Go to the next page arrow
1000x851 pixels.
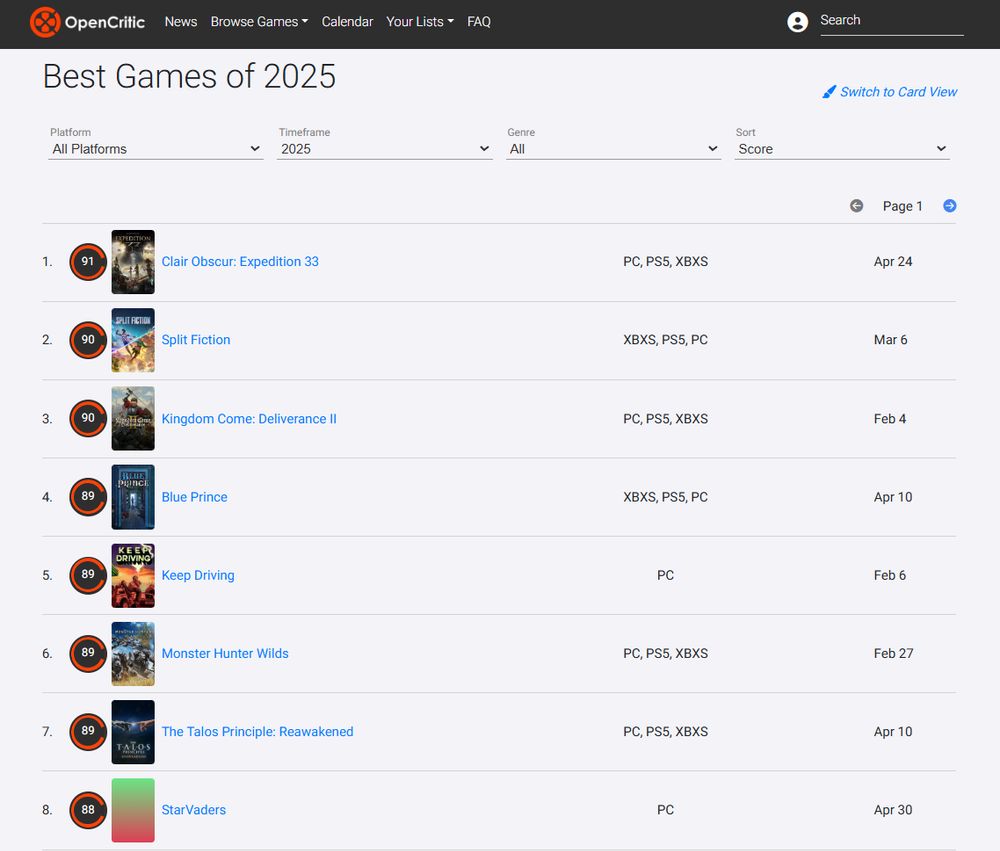950,205
